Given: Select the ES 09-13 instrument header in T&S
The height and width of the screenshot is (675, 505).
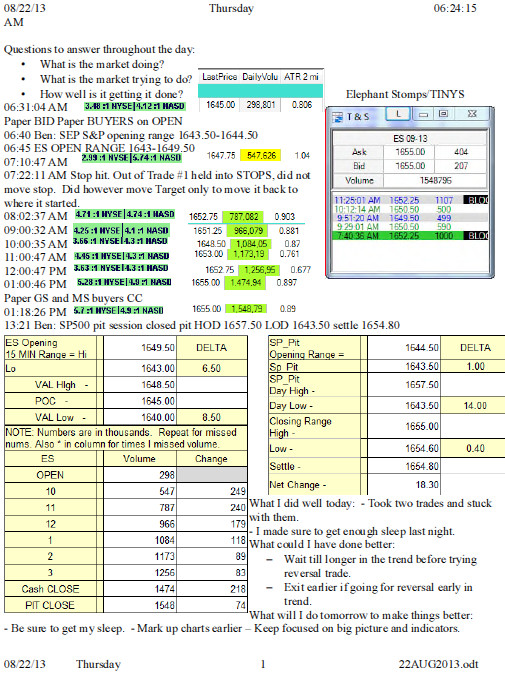Looking at the screenshot, I should pyautogui.click(x=410, y=139).
